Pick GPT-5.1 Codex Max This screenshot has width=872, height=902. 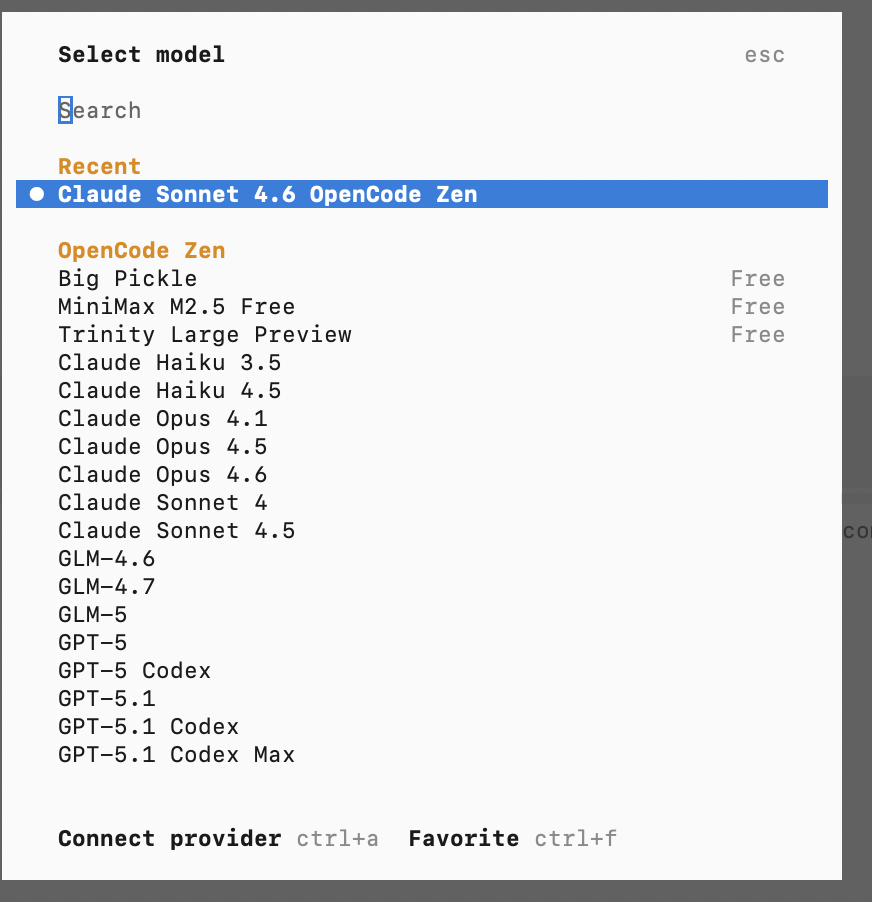point(176,754)
